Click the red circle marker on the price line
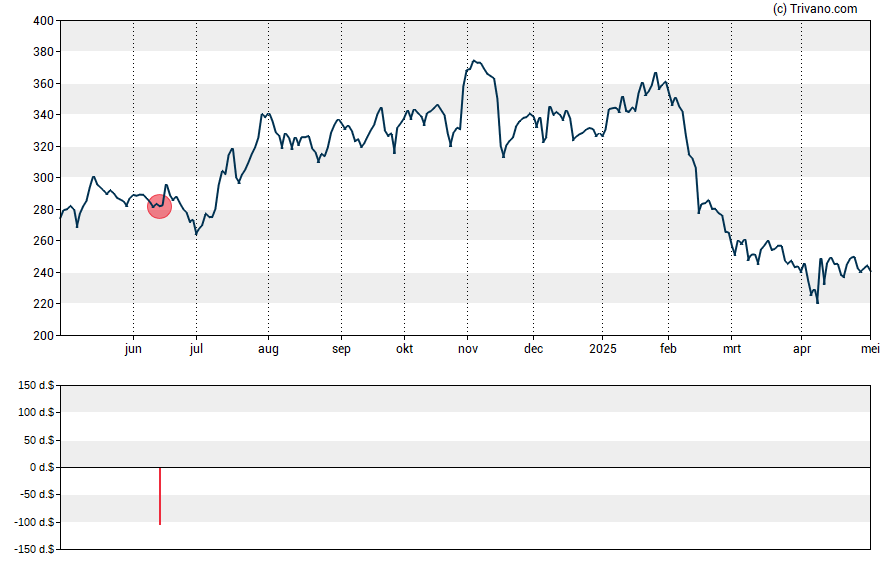 160,206
